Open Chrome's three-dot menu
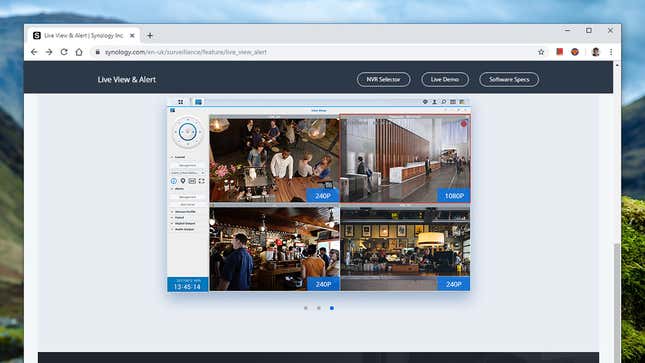 click(611, 52)
